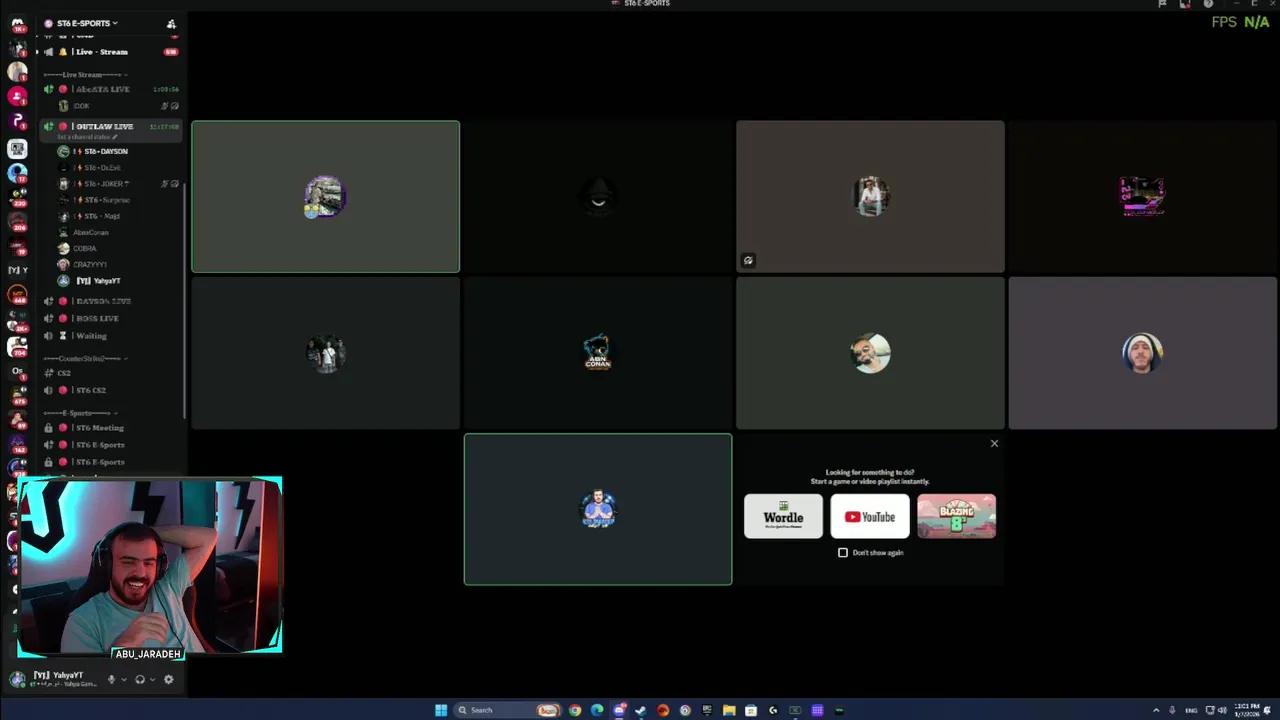Open Discord direct messages home icon

[x=17, y=23]
